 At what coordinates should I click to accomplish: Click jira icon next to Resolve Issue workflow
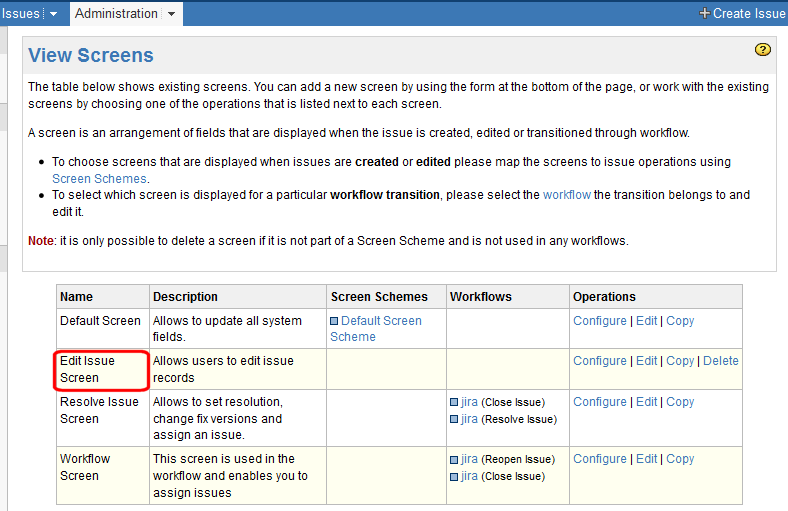point(454,419)
